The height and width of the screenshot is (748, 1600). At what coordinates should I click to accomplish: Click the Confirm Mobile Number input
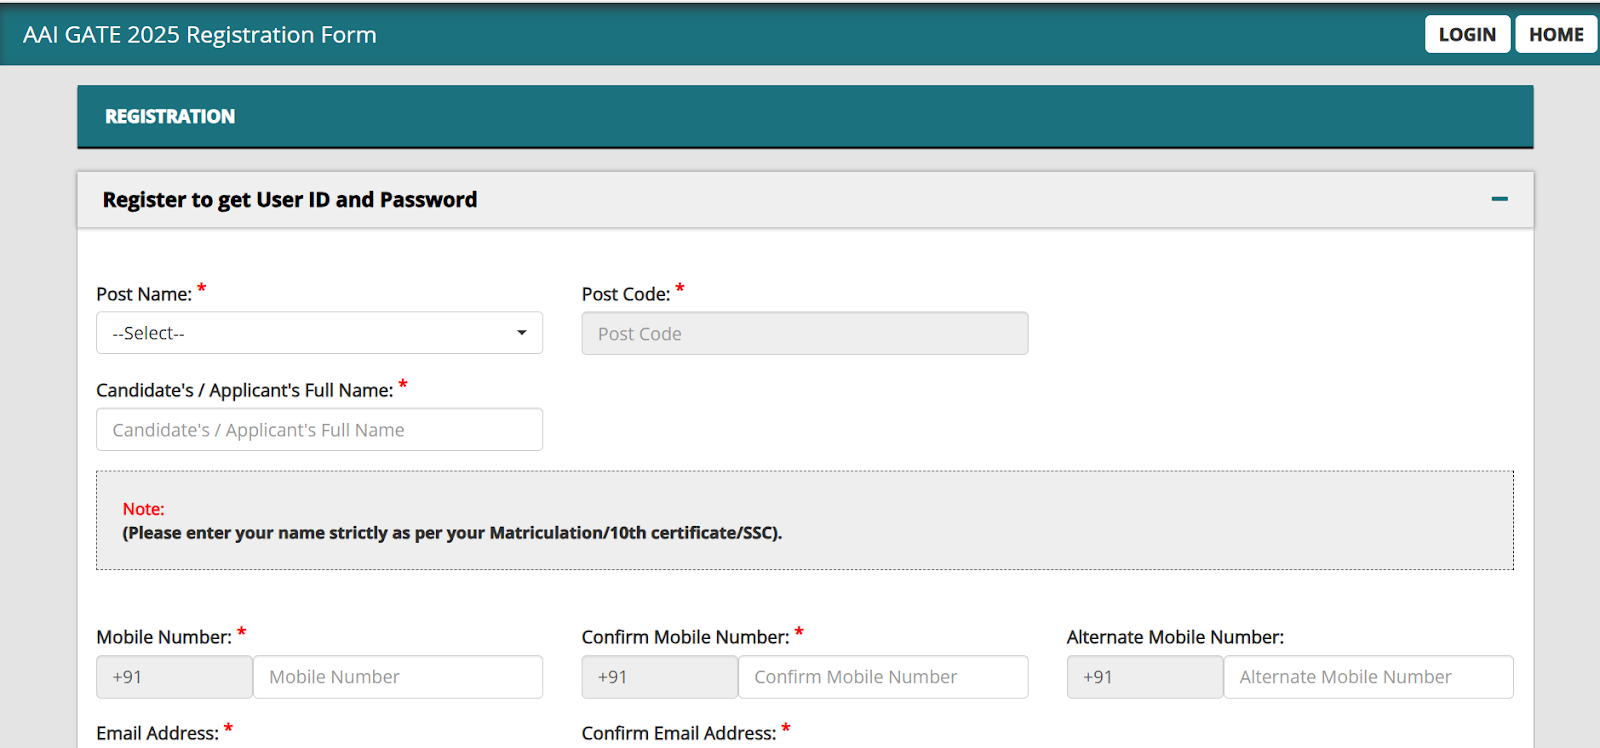pos(883,677)
